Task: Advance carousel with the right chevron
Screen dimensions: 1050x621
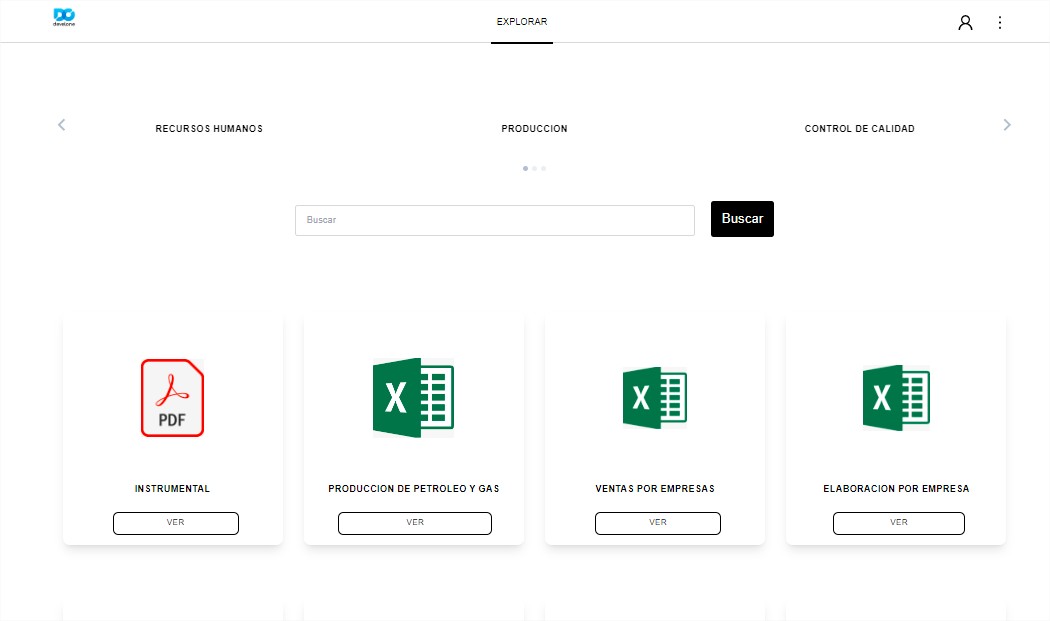Action: point(1007,125)
